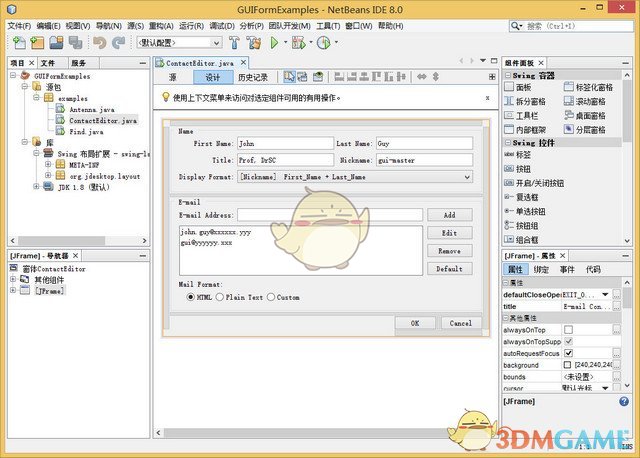Screen dimensions: 640x458
Task: Click the Add email button
Action: pos(450,215)
